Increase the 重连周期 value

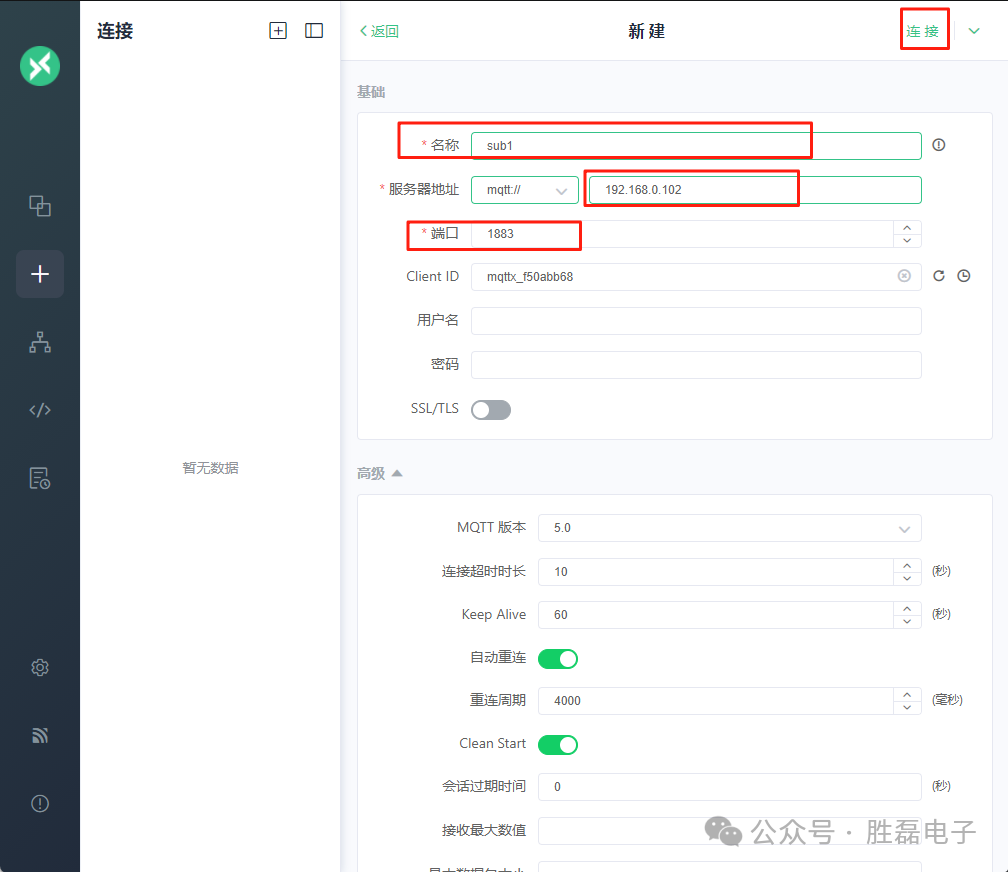[907, 695]
